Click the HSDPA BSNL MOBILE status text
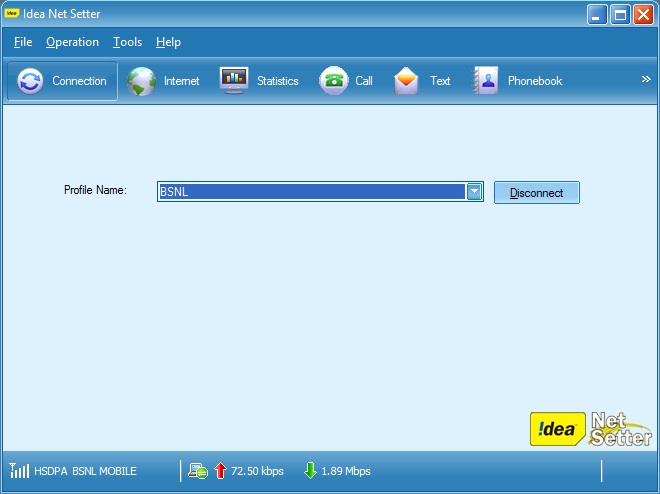This screenshot has height=494, width=660. pos(85,471)
